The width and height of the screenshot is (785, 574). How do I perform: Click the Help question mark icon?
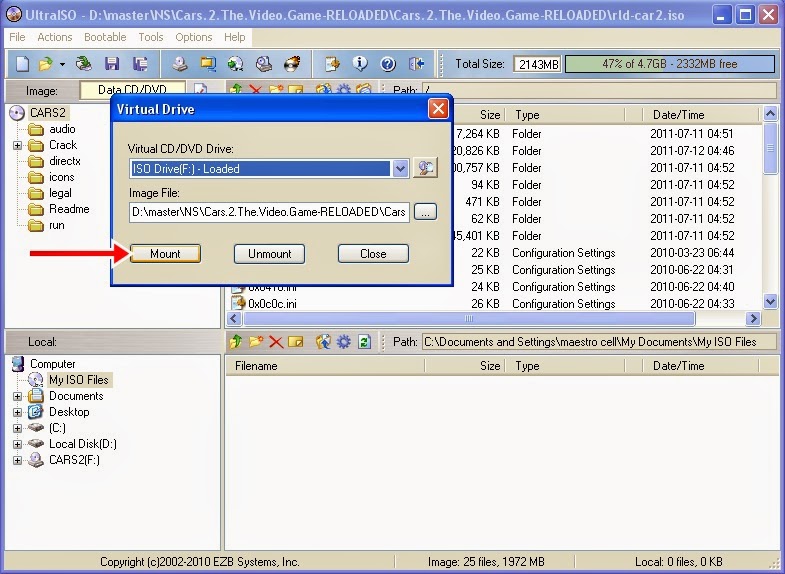tap(388, 64)
